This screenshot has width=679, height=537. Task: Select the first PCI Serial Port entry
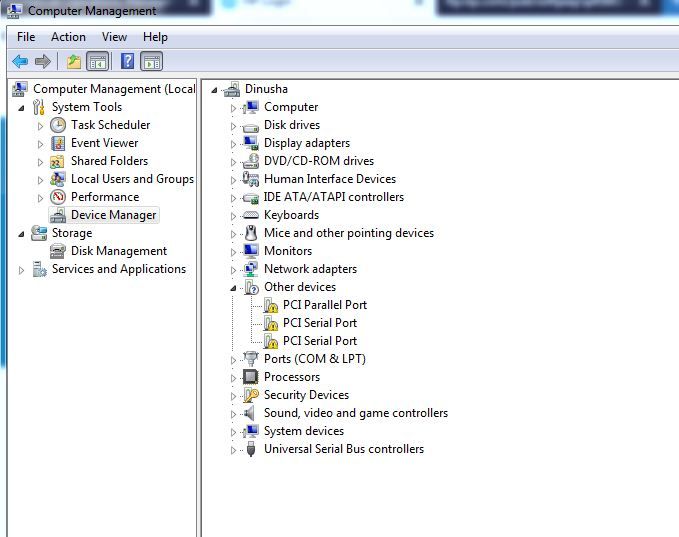point(320,323)
